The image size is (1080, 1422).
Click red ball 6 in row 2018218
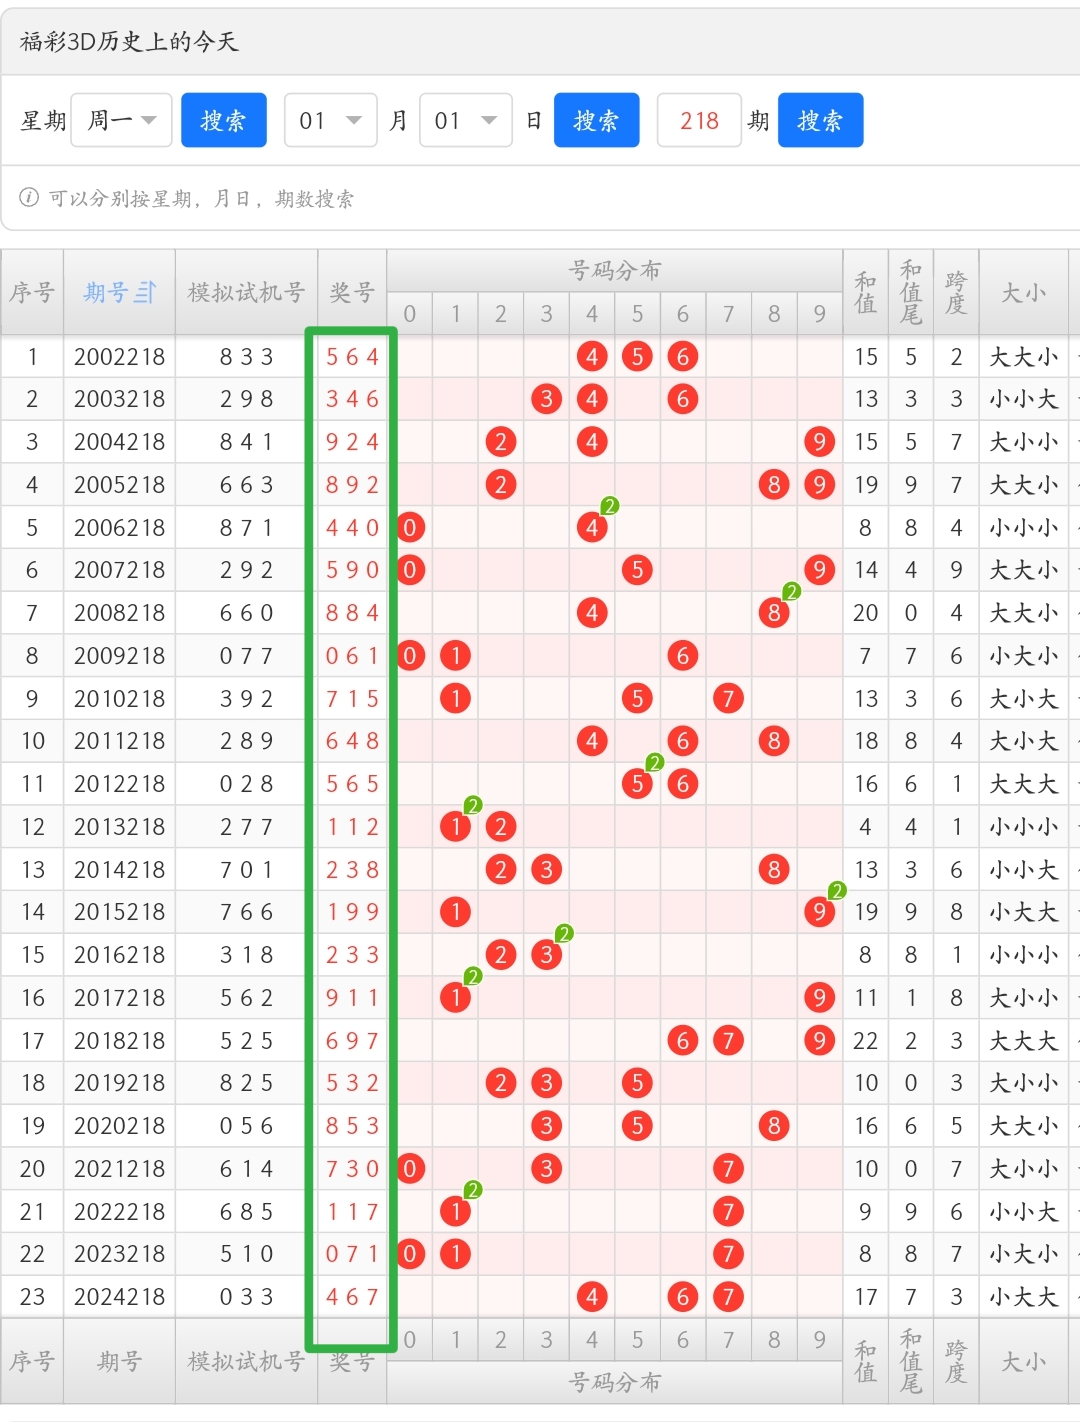[x=683, y=1041]
